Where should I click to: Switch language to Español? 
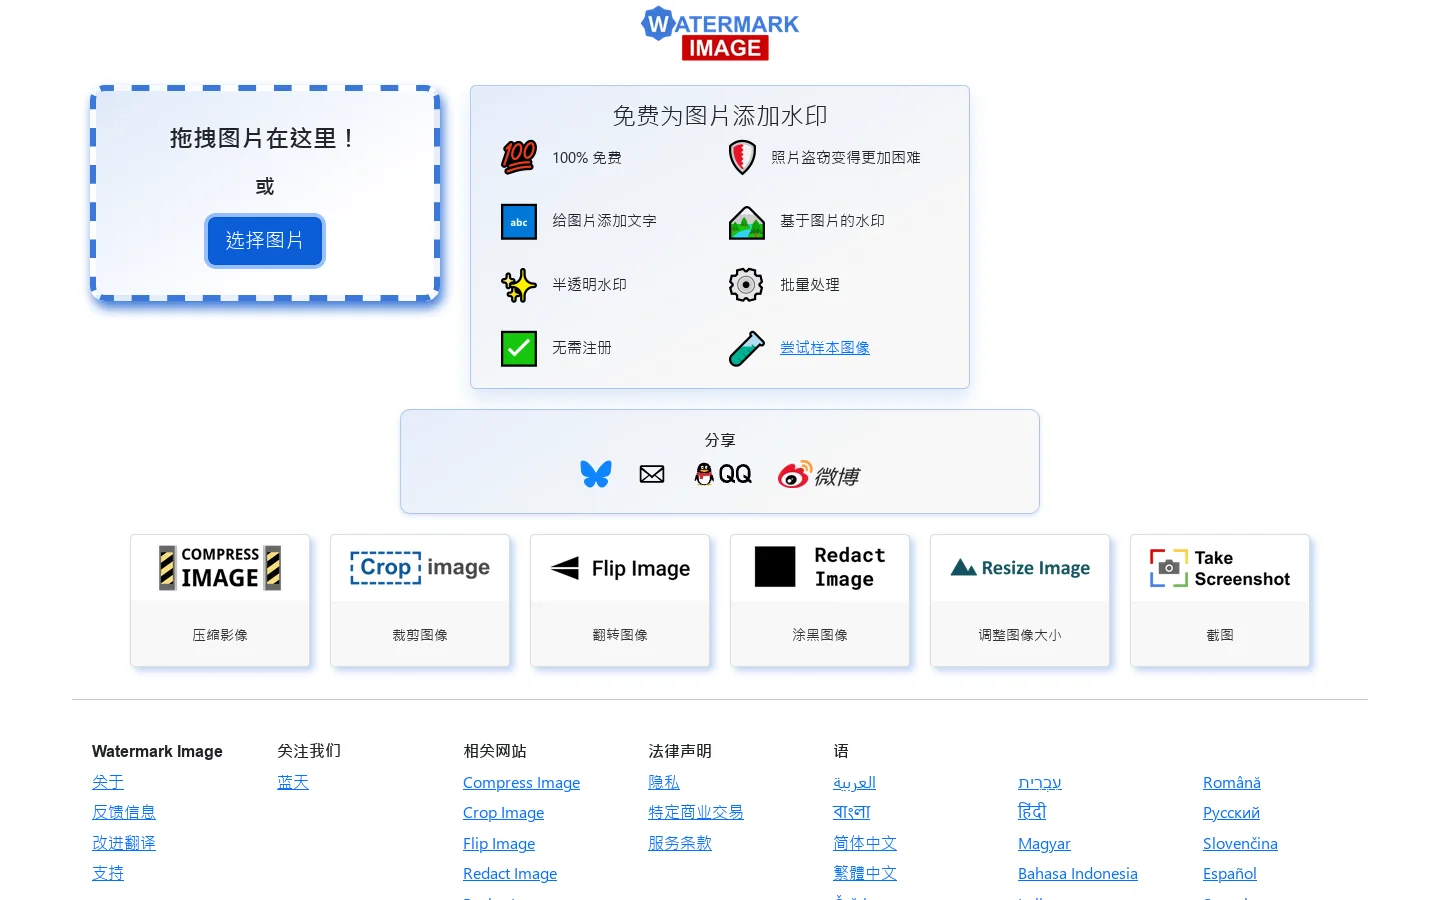(x=1230, y=874)
